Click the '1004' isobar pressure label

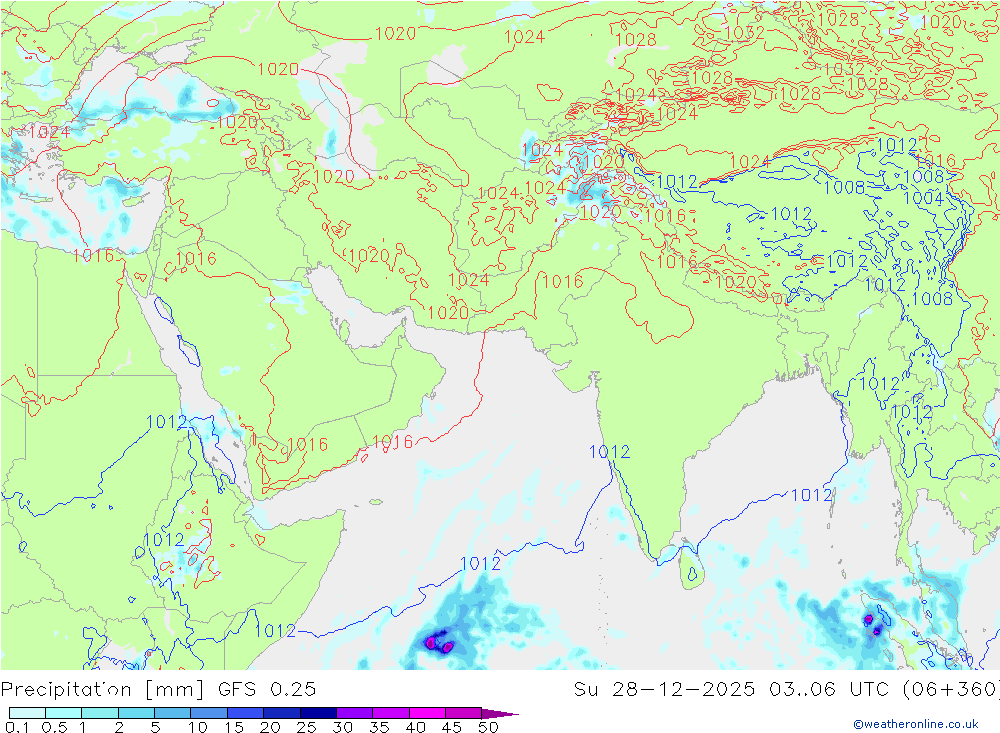pos(923,198)
